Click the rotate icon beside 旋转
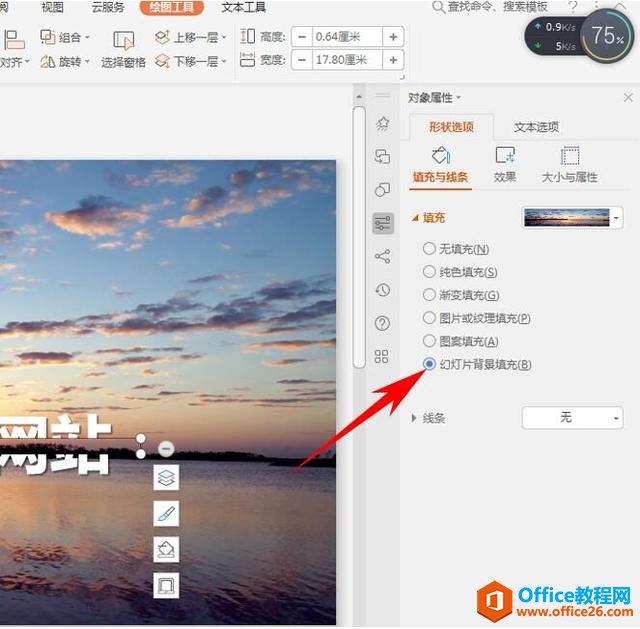Screen dimensions: 640x629 (x=48, y=62)
